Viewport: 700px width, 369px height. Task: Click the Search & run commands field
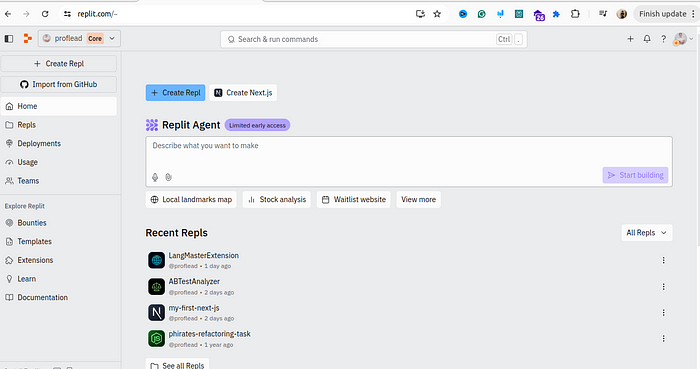click(x=374, y=39)
